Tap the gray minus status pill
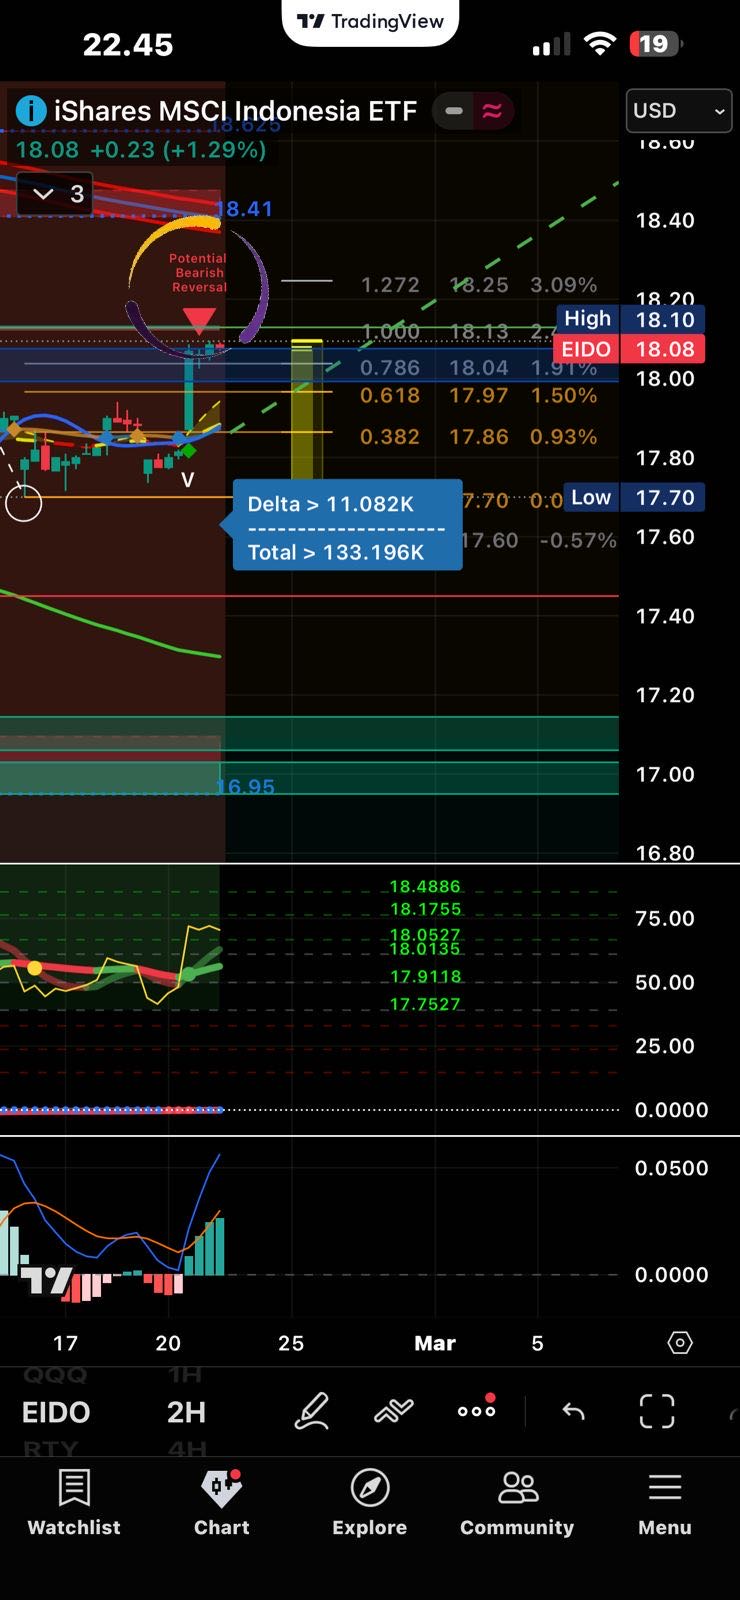The width and height of the screenshot is (740, 1600). coord(454,111)
